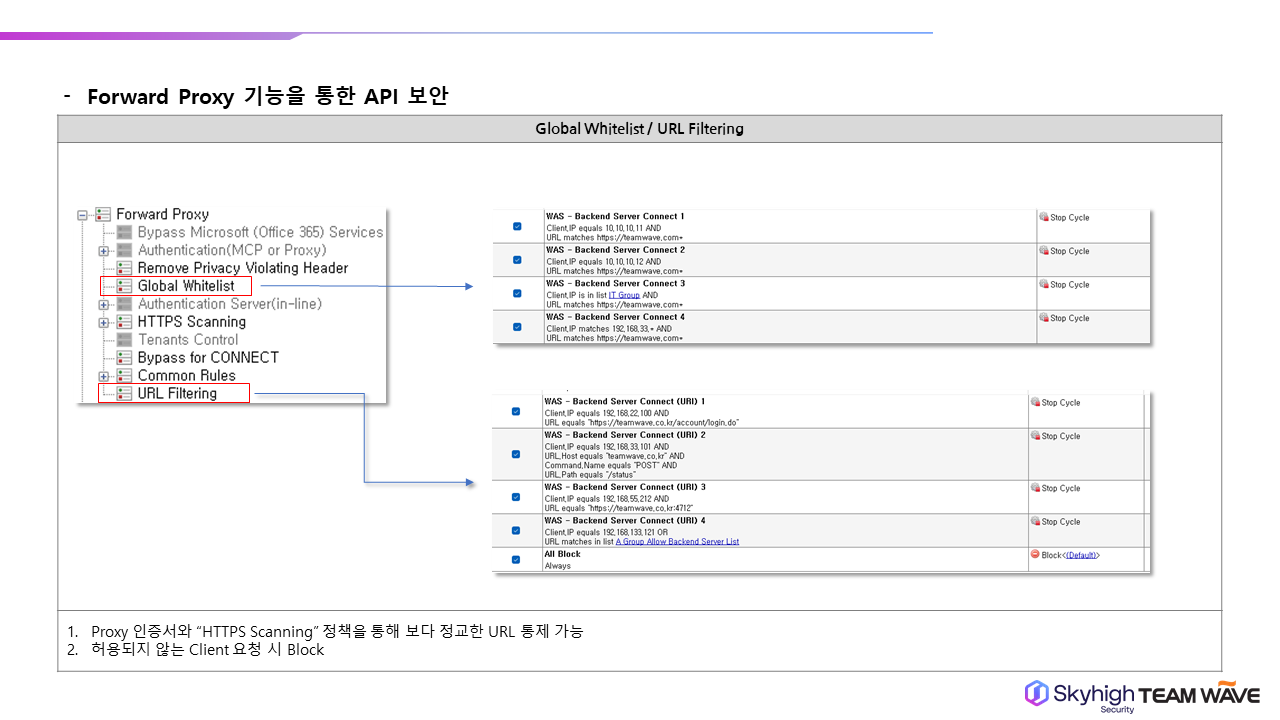
Task: Open the IT Group list link
Action: pos(624,296)
